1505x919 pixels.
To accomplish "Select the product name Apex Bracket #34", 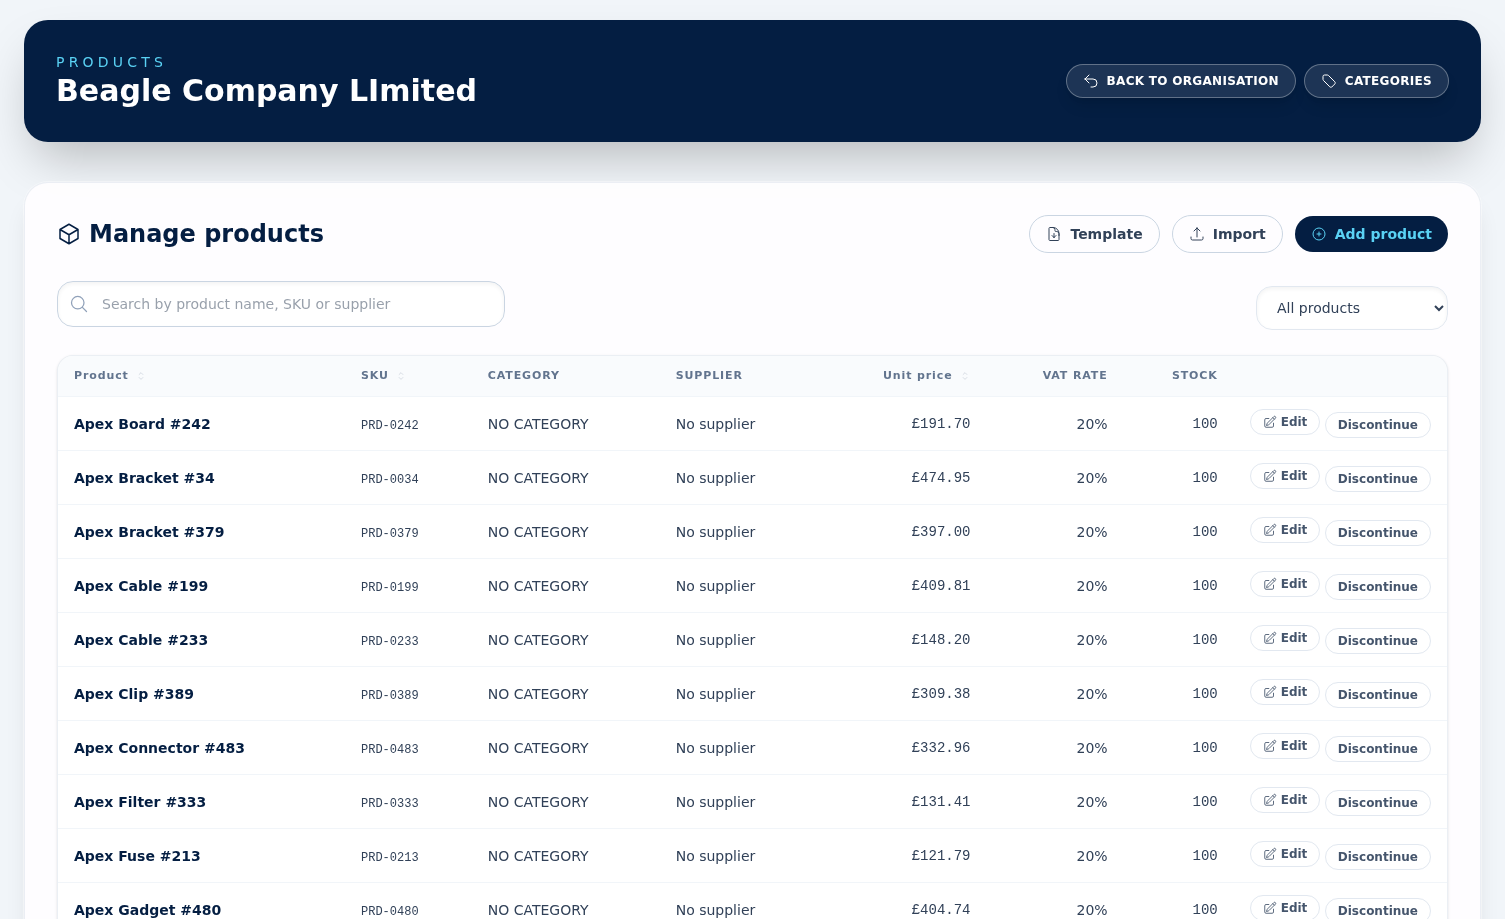I will click(x=144, y=478).
